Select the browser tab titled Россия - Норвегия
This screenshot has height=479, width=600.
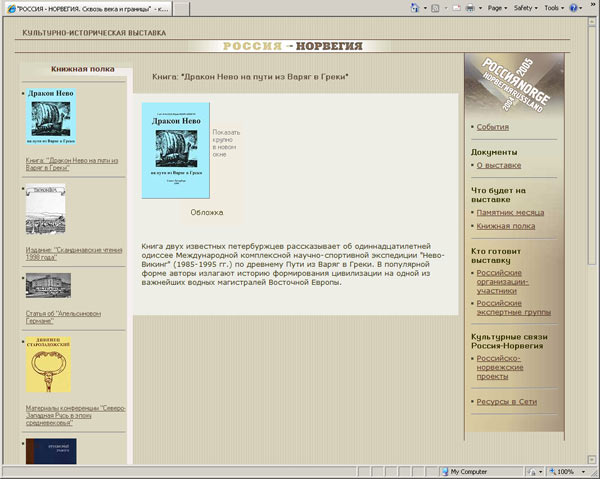[x=90, y=8]
